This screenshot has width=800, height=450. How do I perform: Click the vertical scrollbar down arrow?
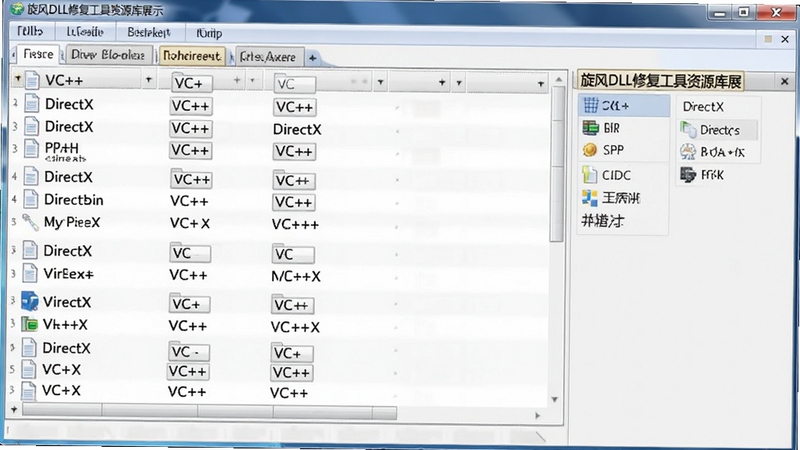pyautogui.click(x=555, y=399)
